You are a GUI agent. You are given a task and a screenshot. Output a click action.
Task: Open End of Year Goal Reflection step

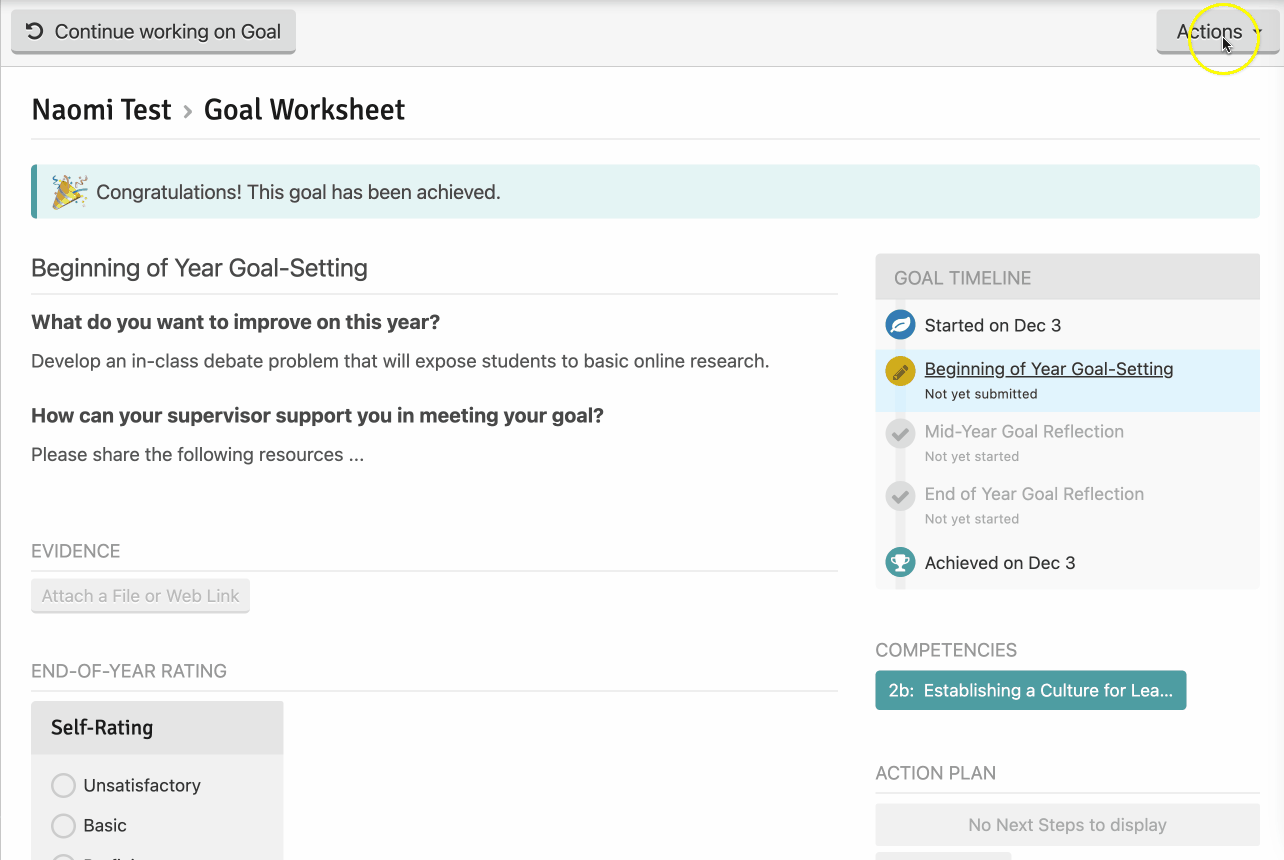[1034, 494]
